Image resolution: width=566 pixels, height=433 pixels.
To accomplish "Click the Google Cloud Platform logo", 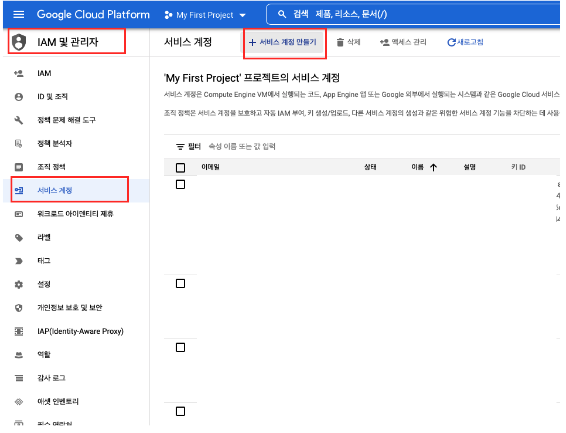I will click(93, 14).
